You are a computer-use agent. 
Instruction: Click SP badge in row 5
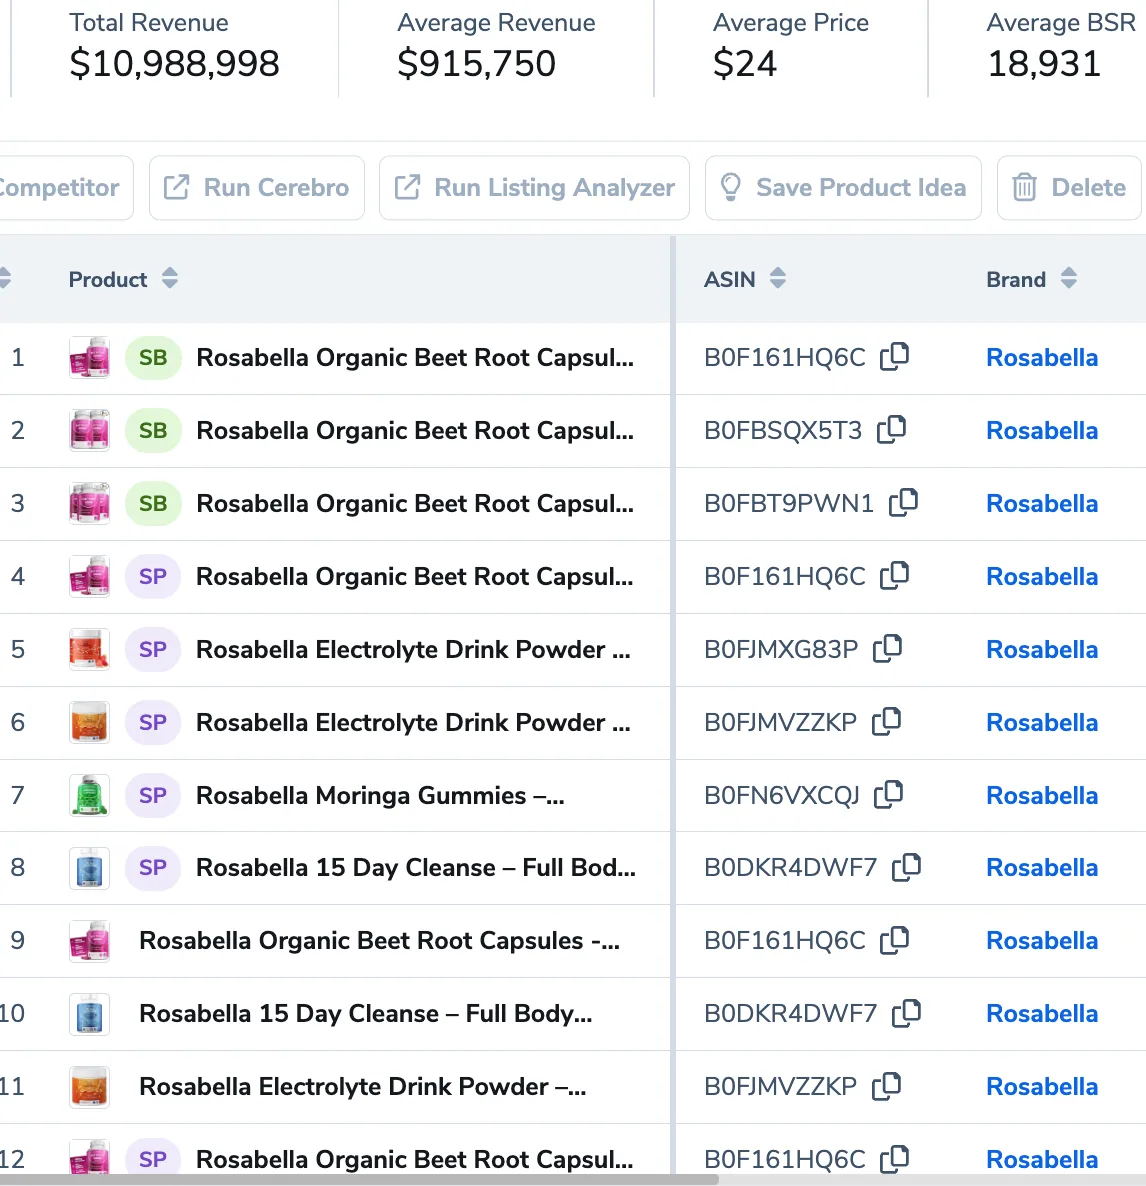(153, 649)
